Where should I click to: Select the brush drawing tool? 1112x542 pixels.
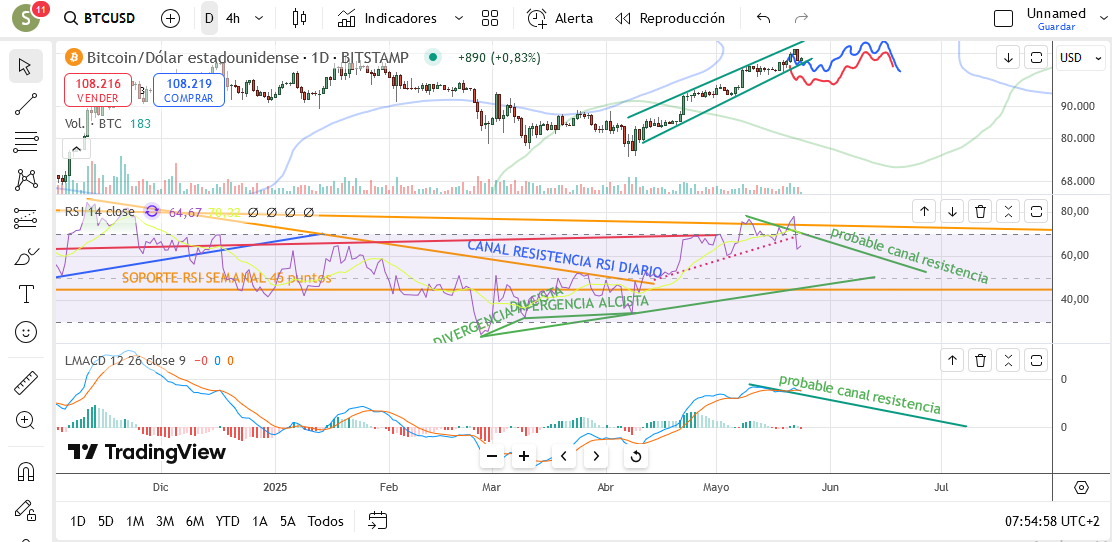[x=26, y=255]
